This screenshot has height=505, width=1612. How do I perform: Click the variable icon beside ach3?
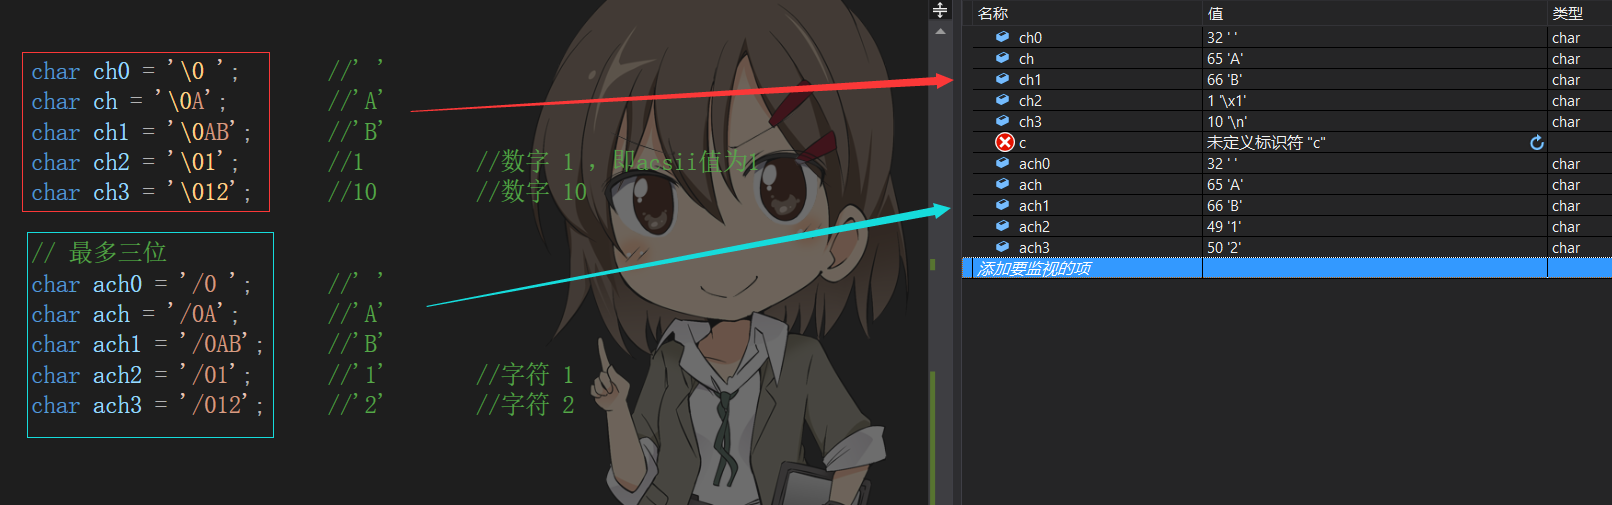click(1002, 247)
